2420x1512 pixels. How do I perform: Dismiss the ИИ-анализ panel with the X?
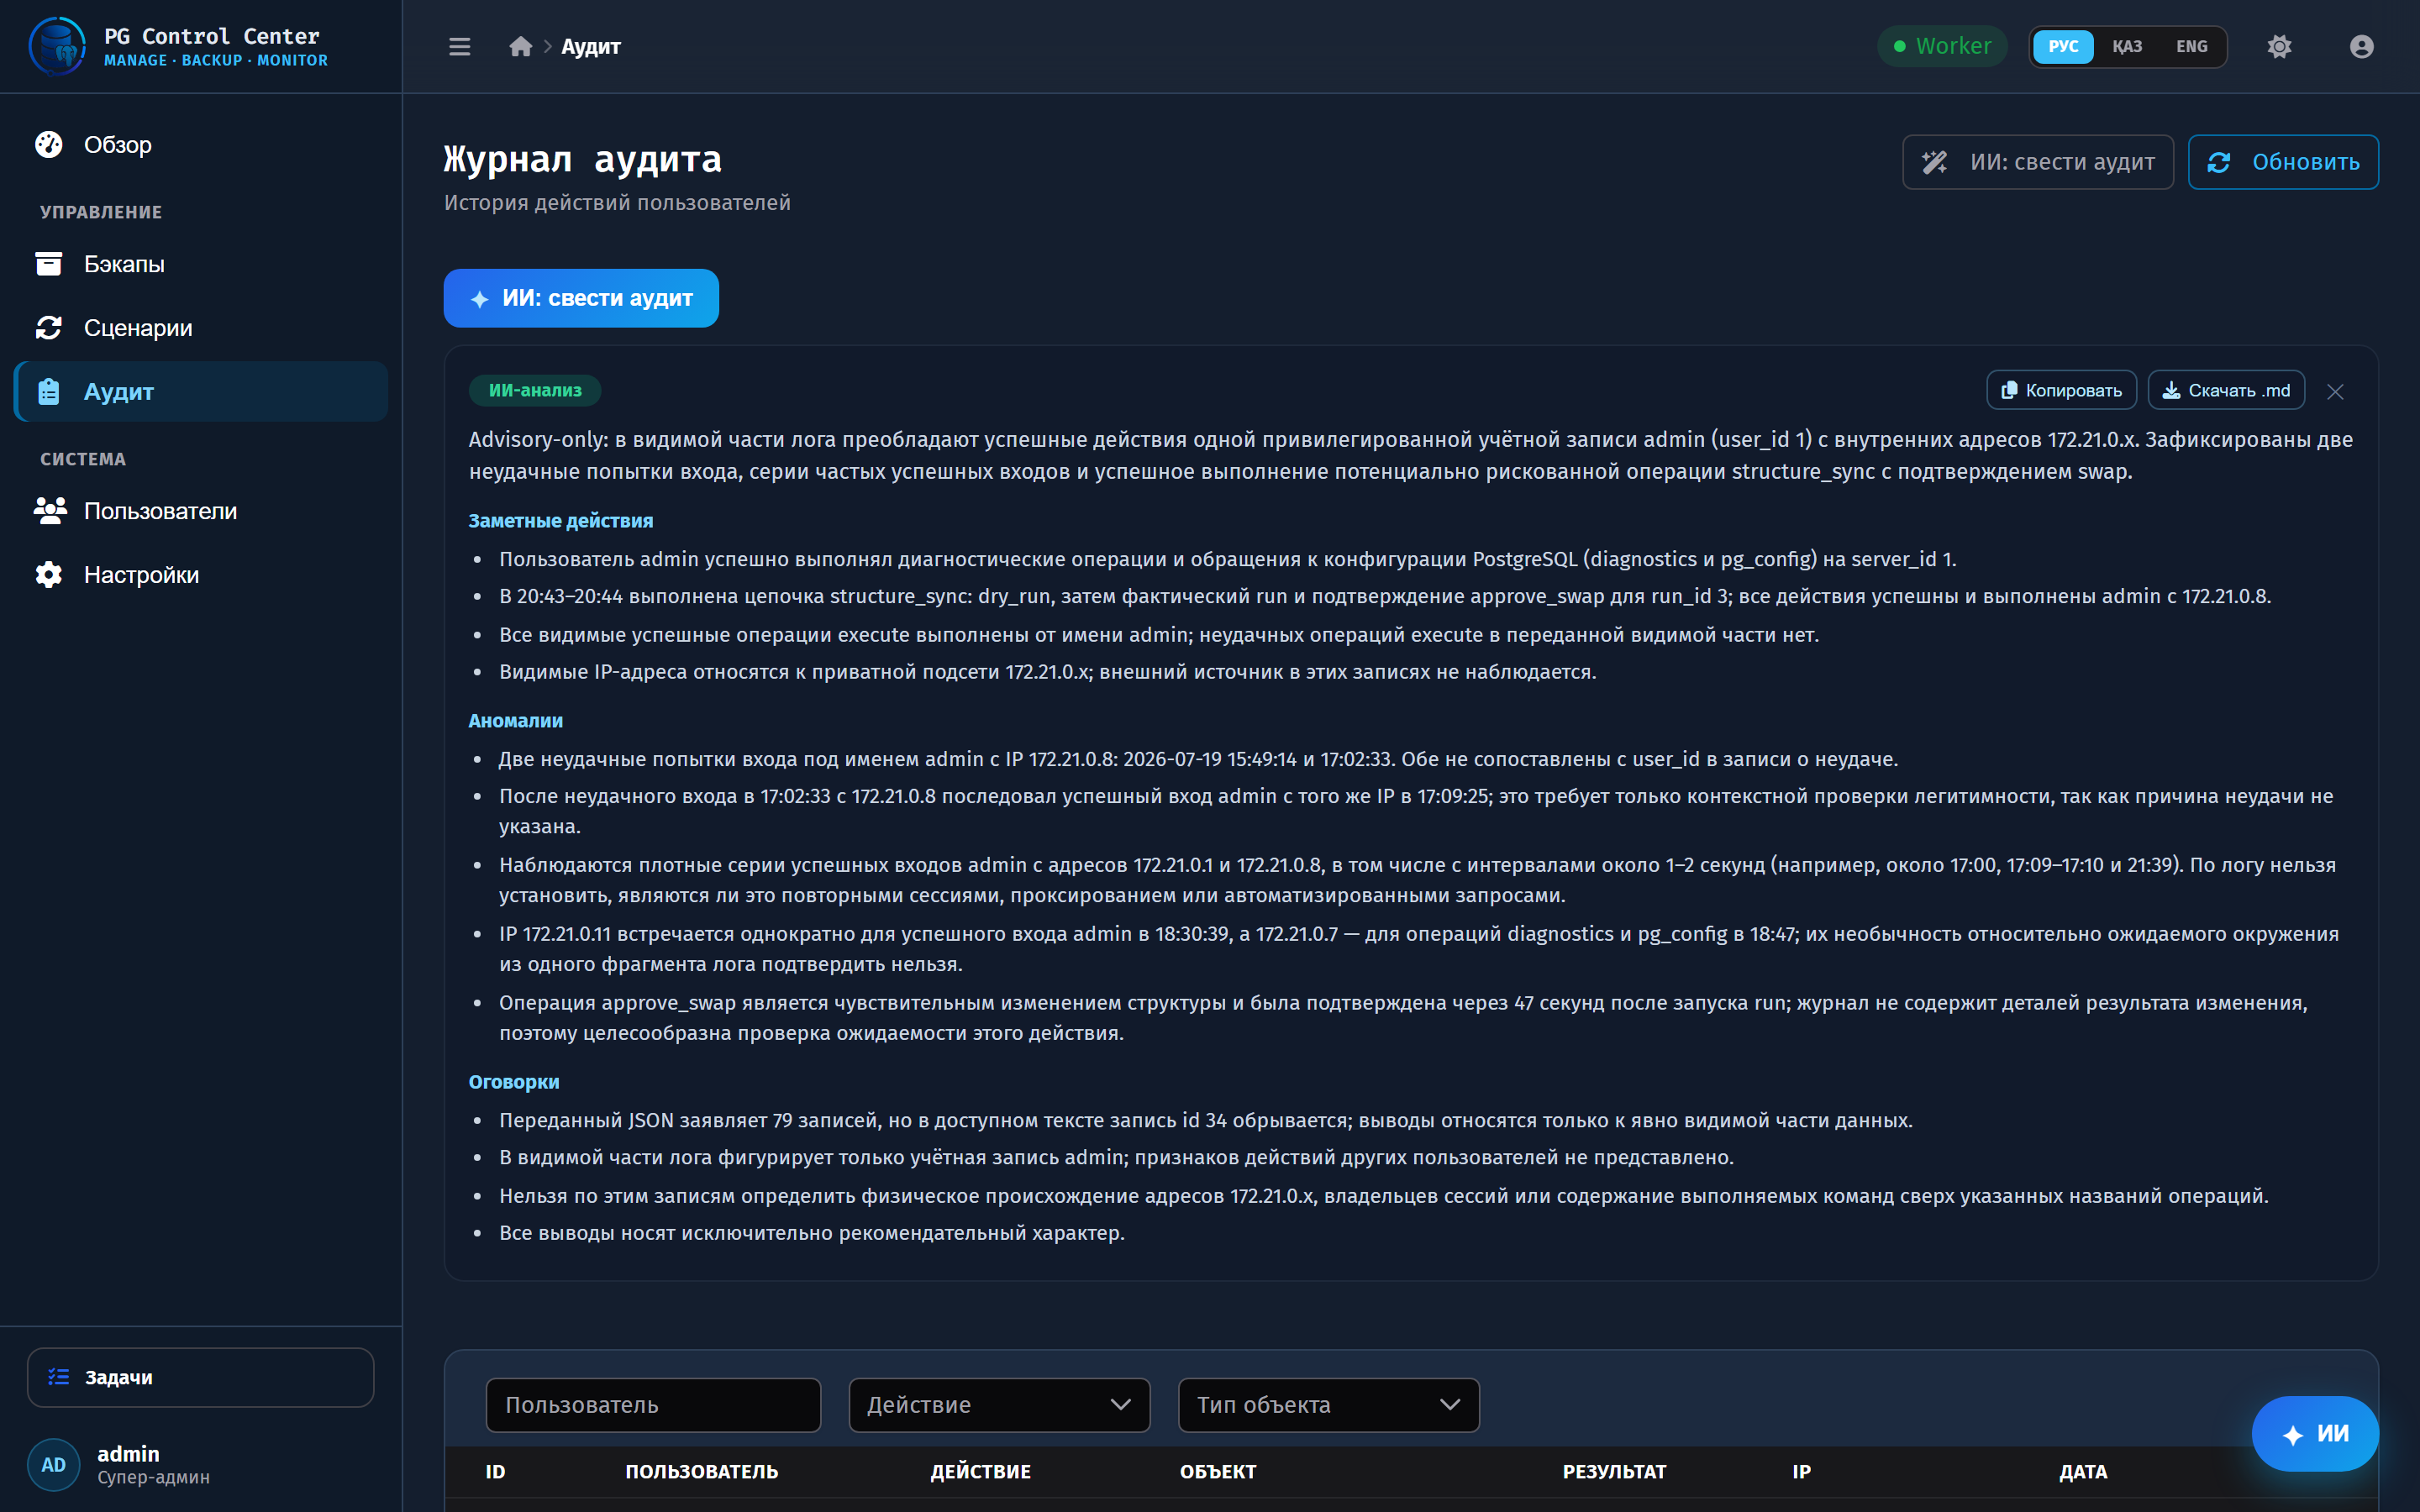pos(2335,391)
